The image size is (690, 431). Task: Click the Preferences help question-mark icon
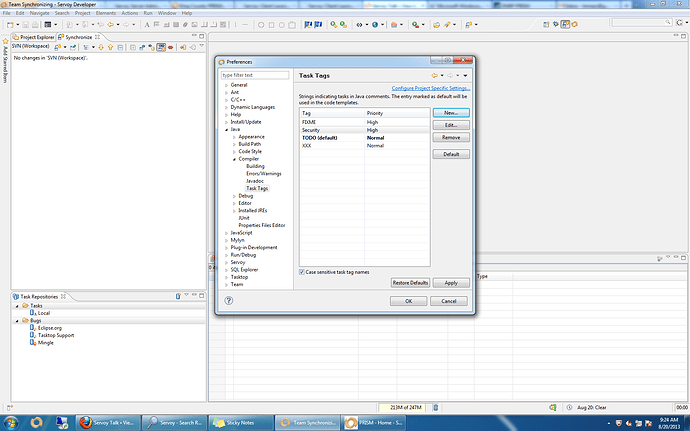(x=228, y=301)
